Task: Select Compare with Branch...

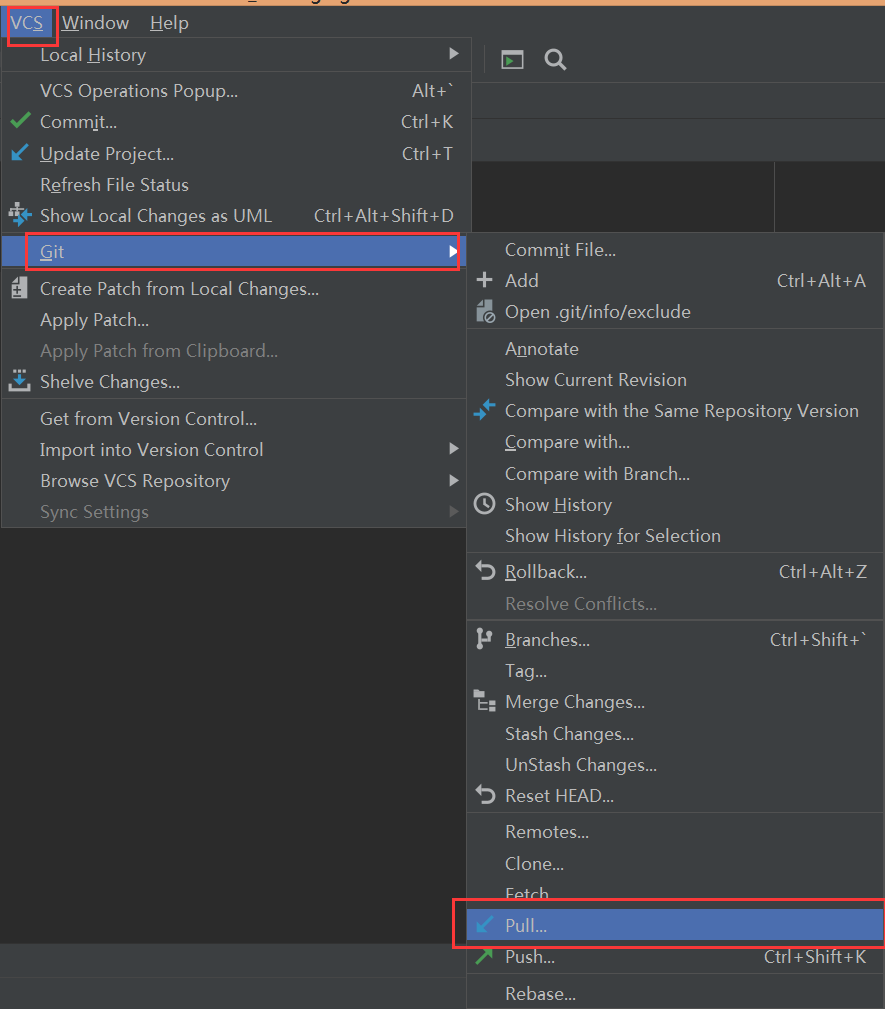Action: (x=675, y=474)
